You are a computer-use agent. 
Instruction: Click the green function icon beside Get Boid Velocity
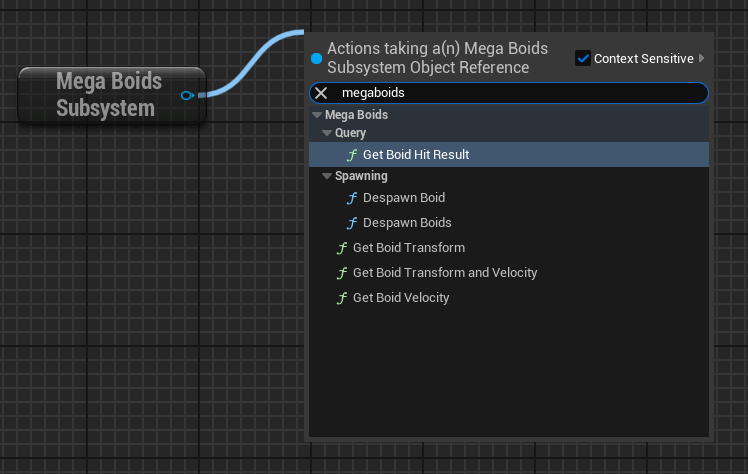click(x=342, y=298)
